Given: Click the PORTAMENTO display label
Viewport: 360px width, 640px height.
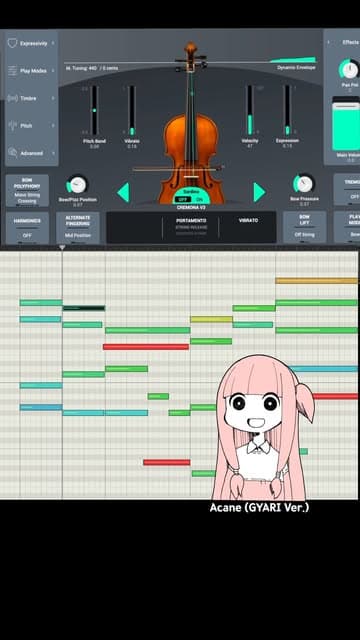Looking at the screenshot, I should [x=191, y=220].
